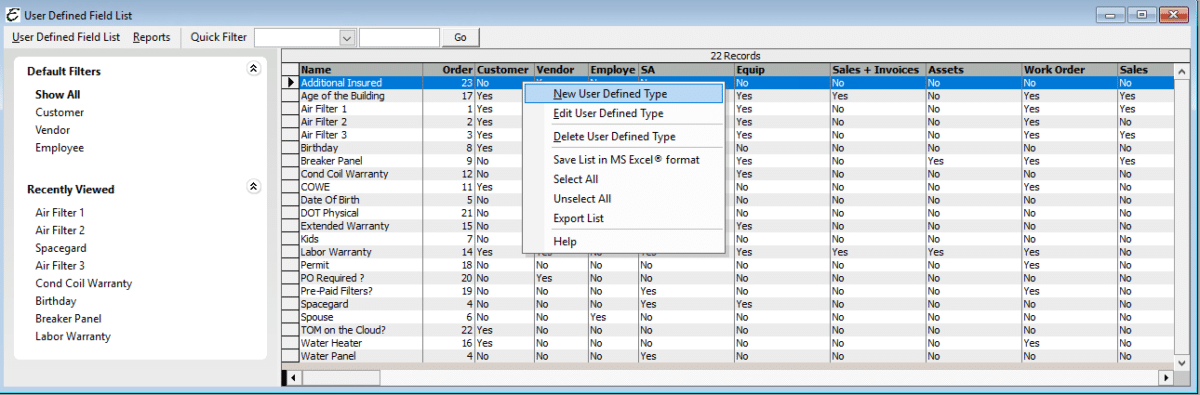This screenshot has height=395, width=1200.
Task: Sort by the Equip column header
Action: click(x=782, y=70)
